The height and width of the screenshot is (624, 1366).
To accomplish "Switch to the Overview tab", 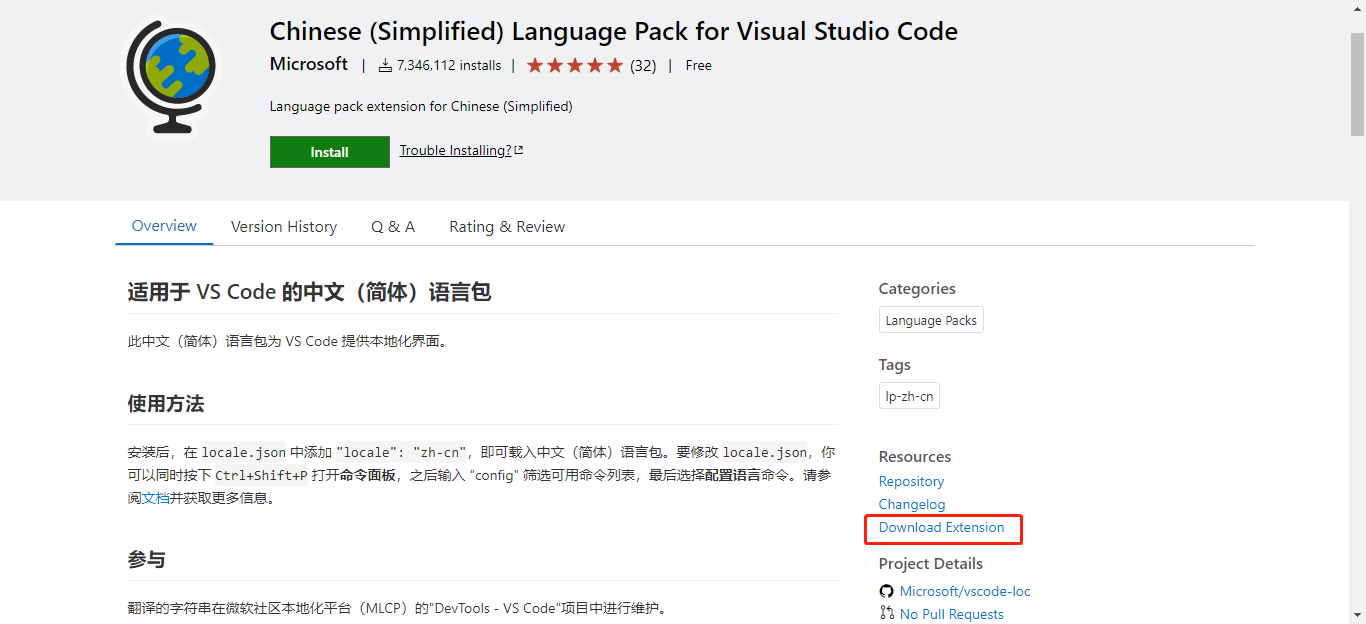I will coord(164,226).
